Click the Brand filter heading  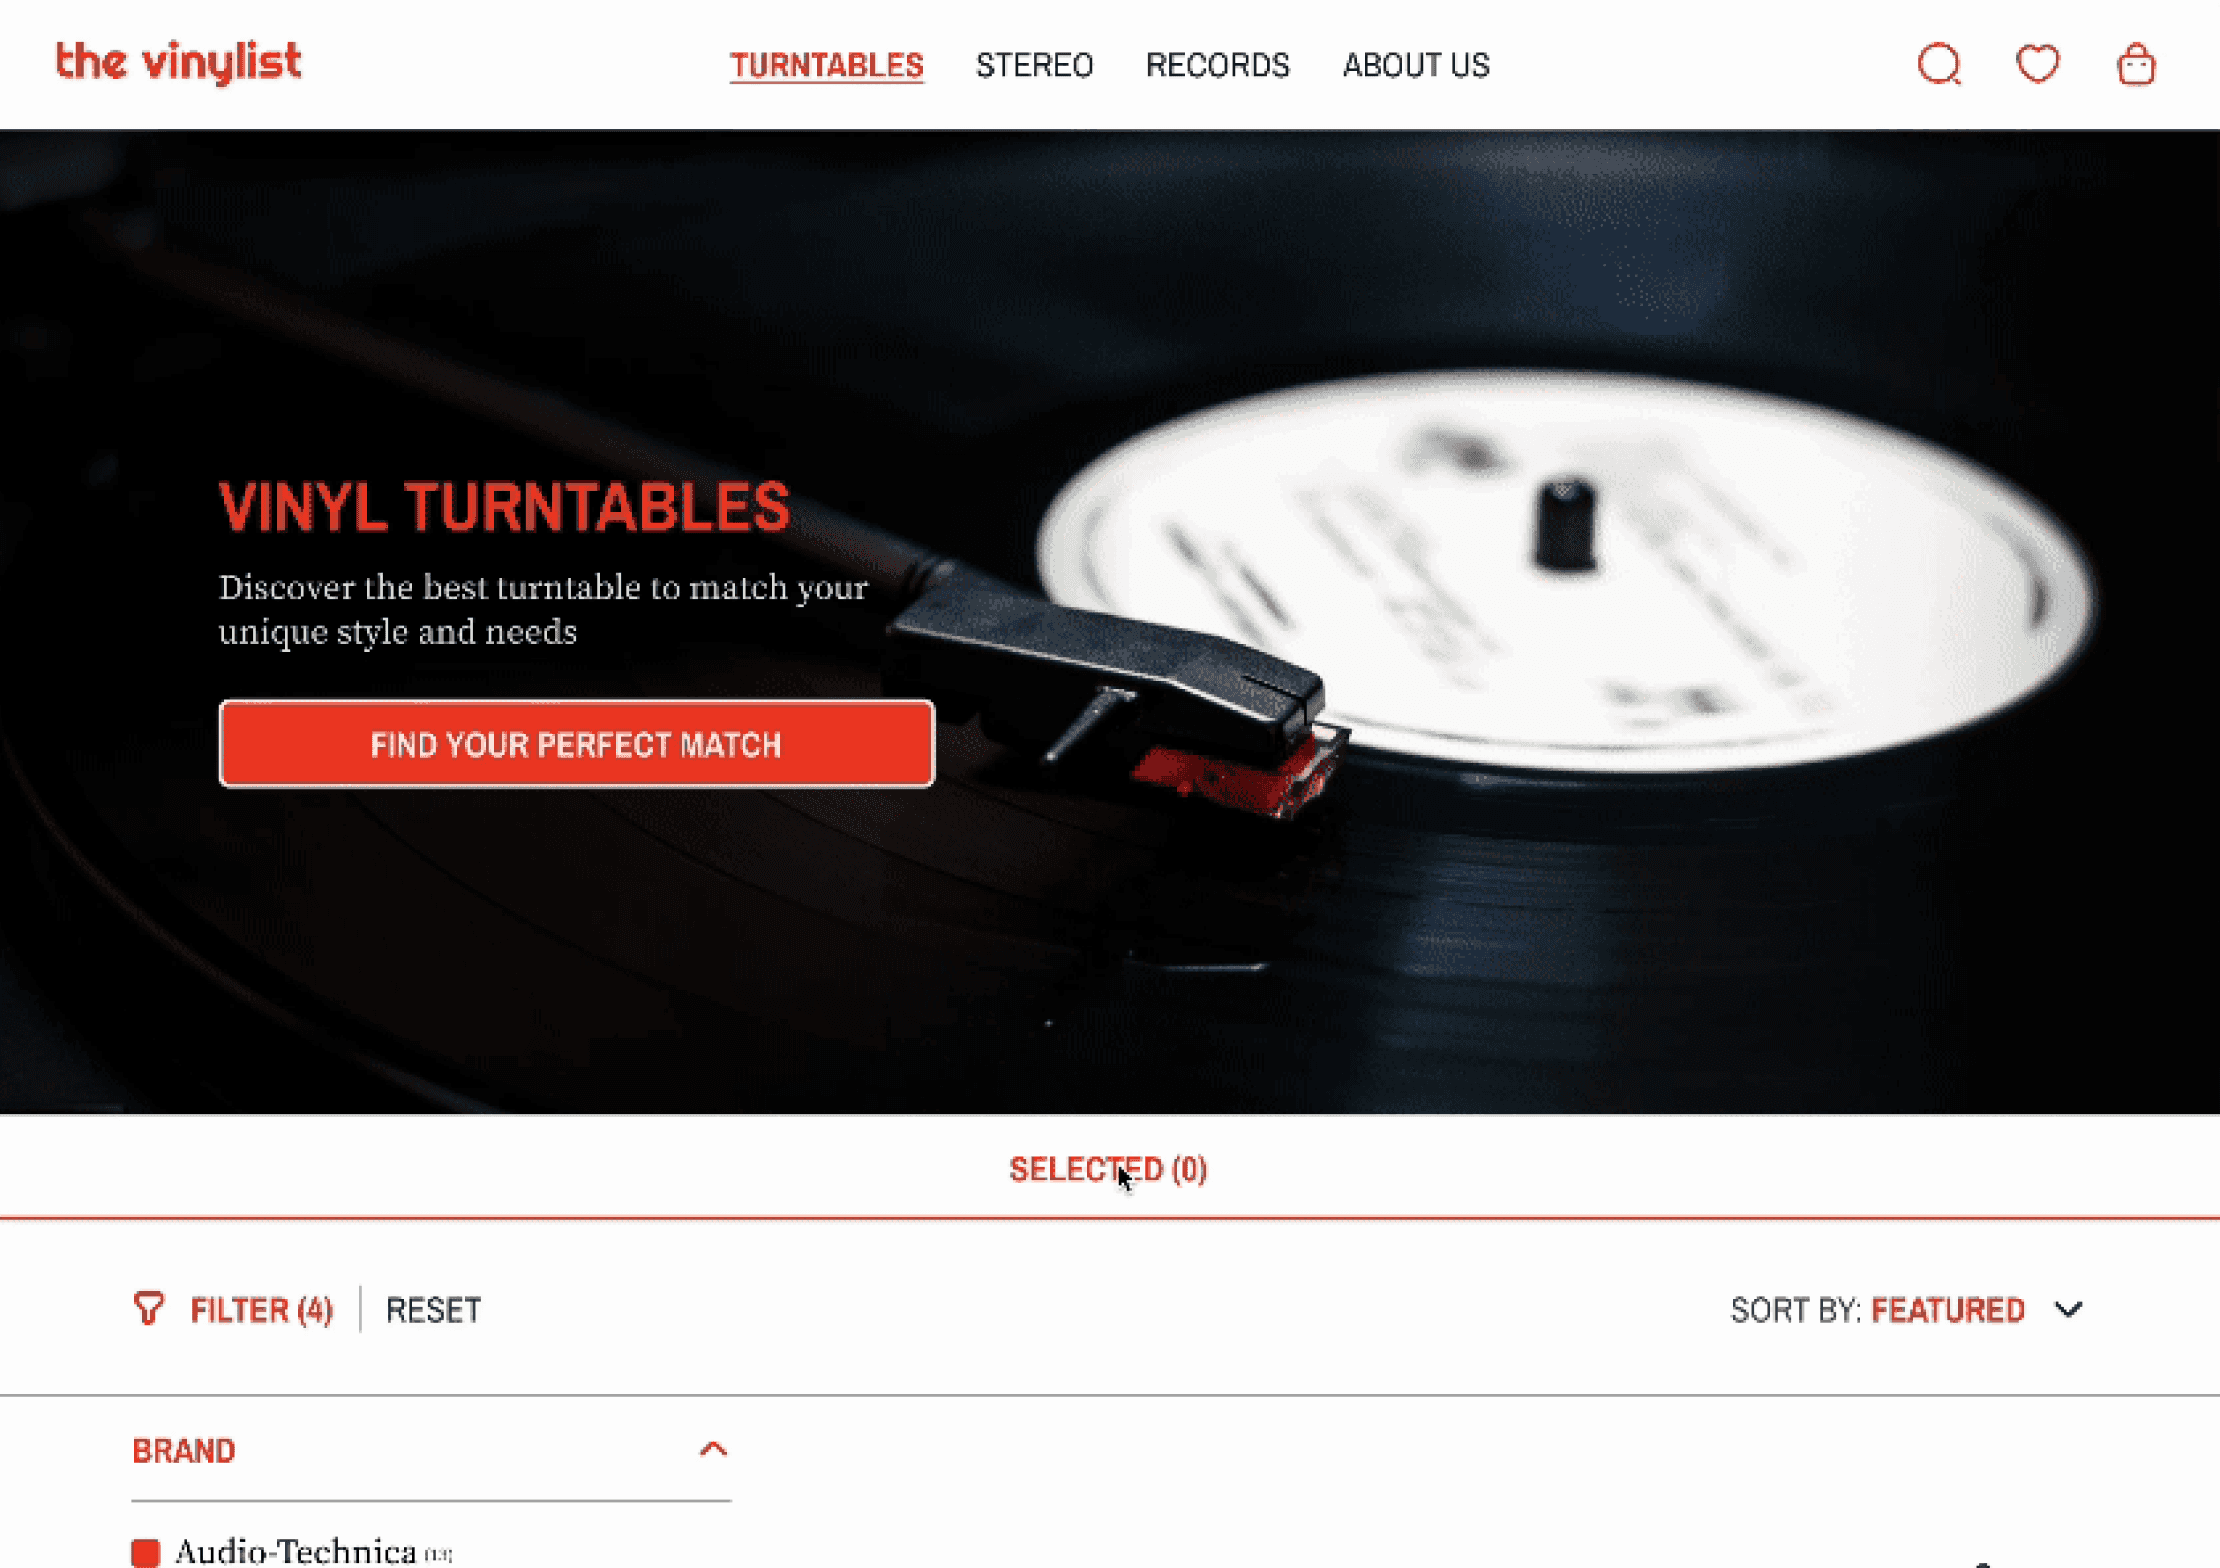pos(184,1450)
